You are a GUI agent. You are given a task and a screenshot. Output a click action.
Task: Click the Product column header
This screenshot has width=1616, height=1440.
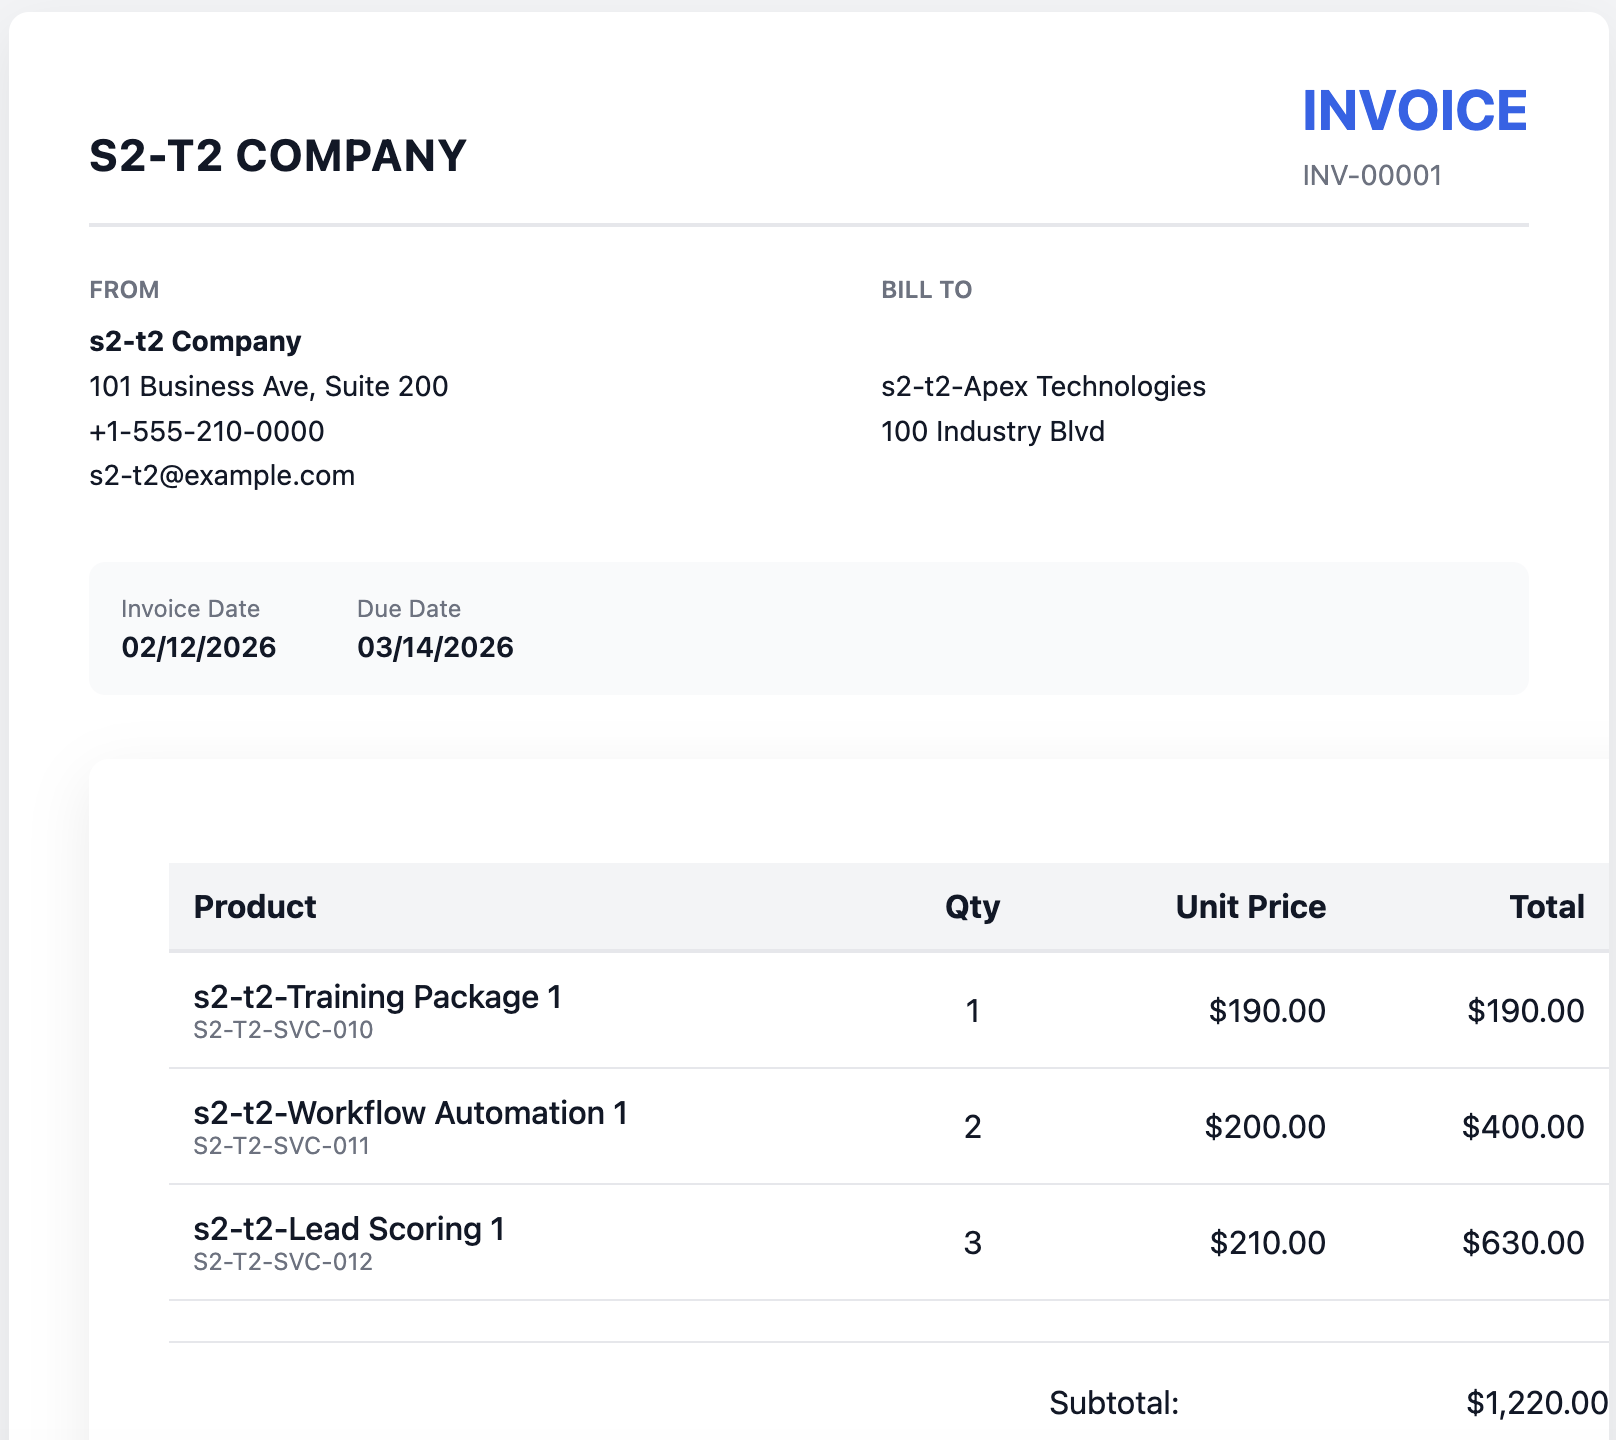click(255, 907)
